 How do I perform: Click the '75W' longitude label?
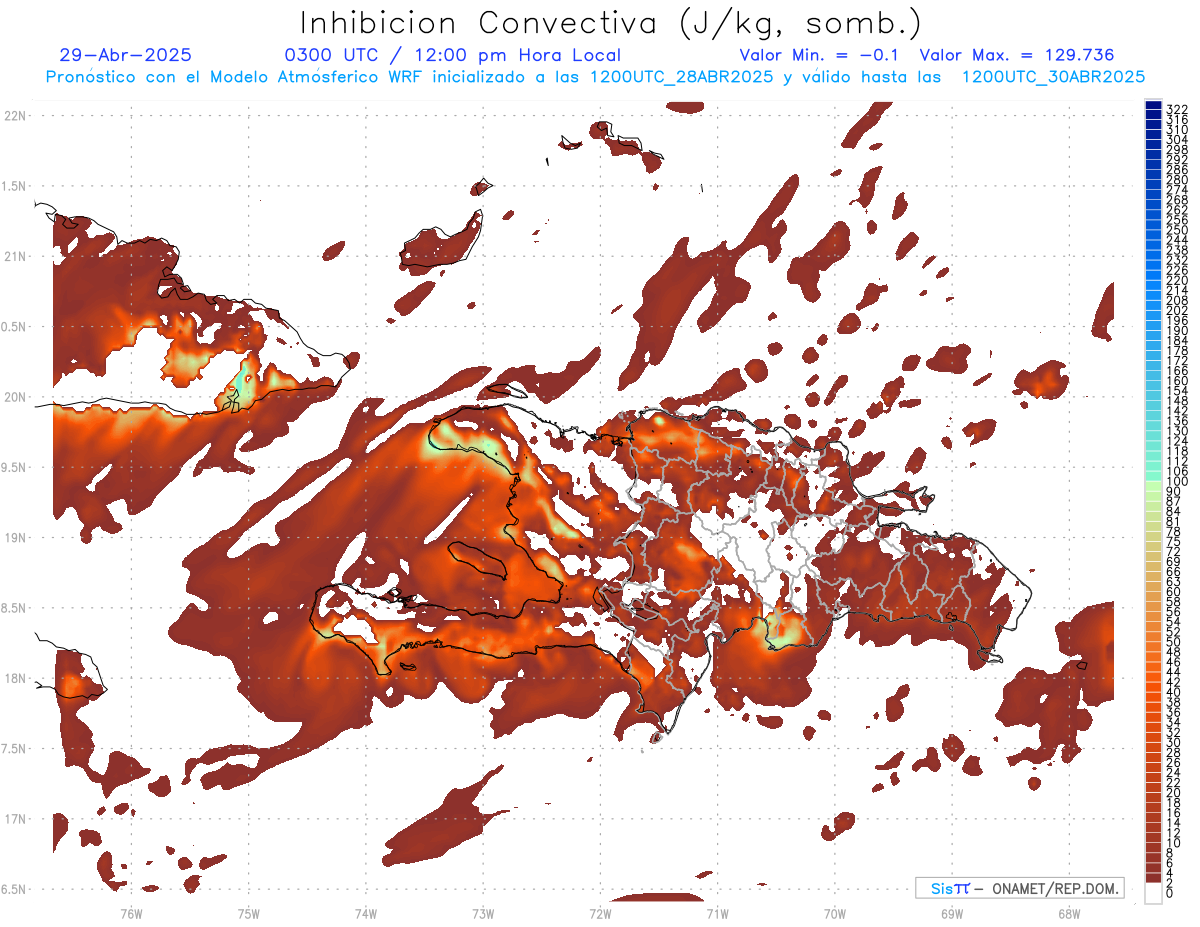tap(249, 912)
